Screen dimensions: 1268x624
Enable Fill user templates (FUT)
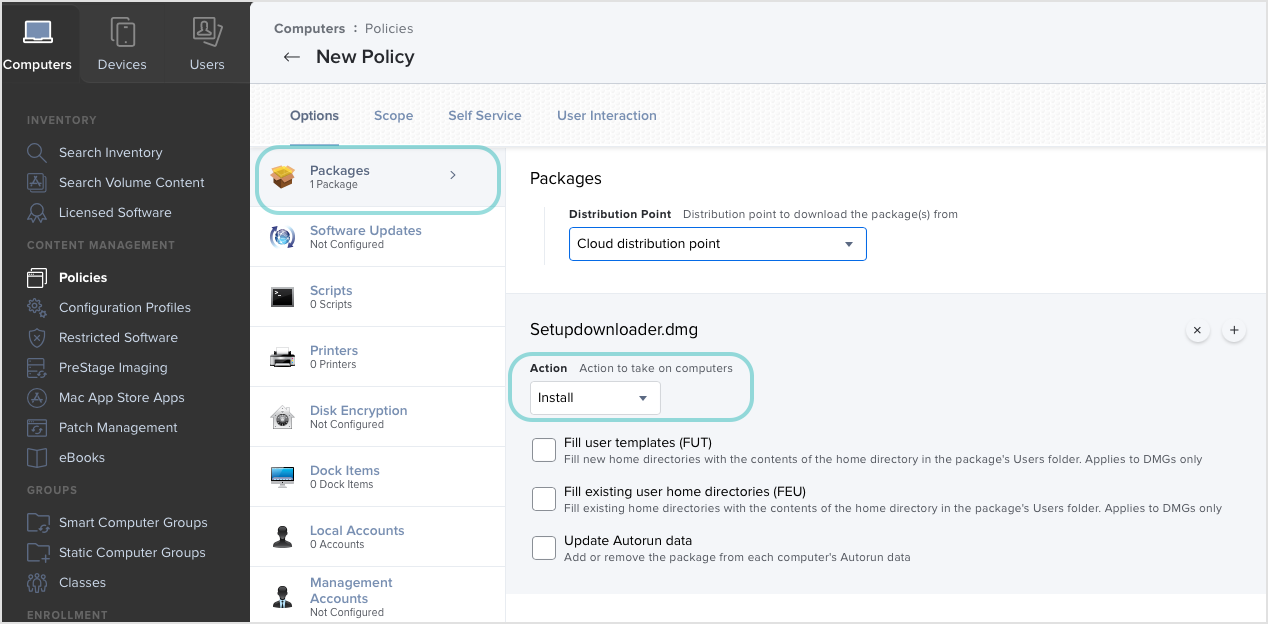tap(543, 449)
